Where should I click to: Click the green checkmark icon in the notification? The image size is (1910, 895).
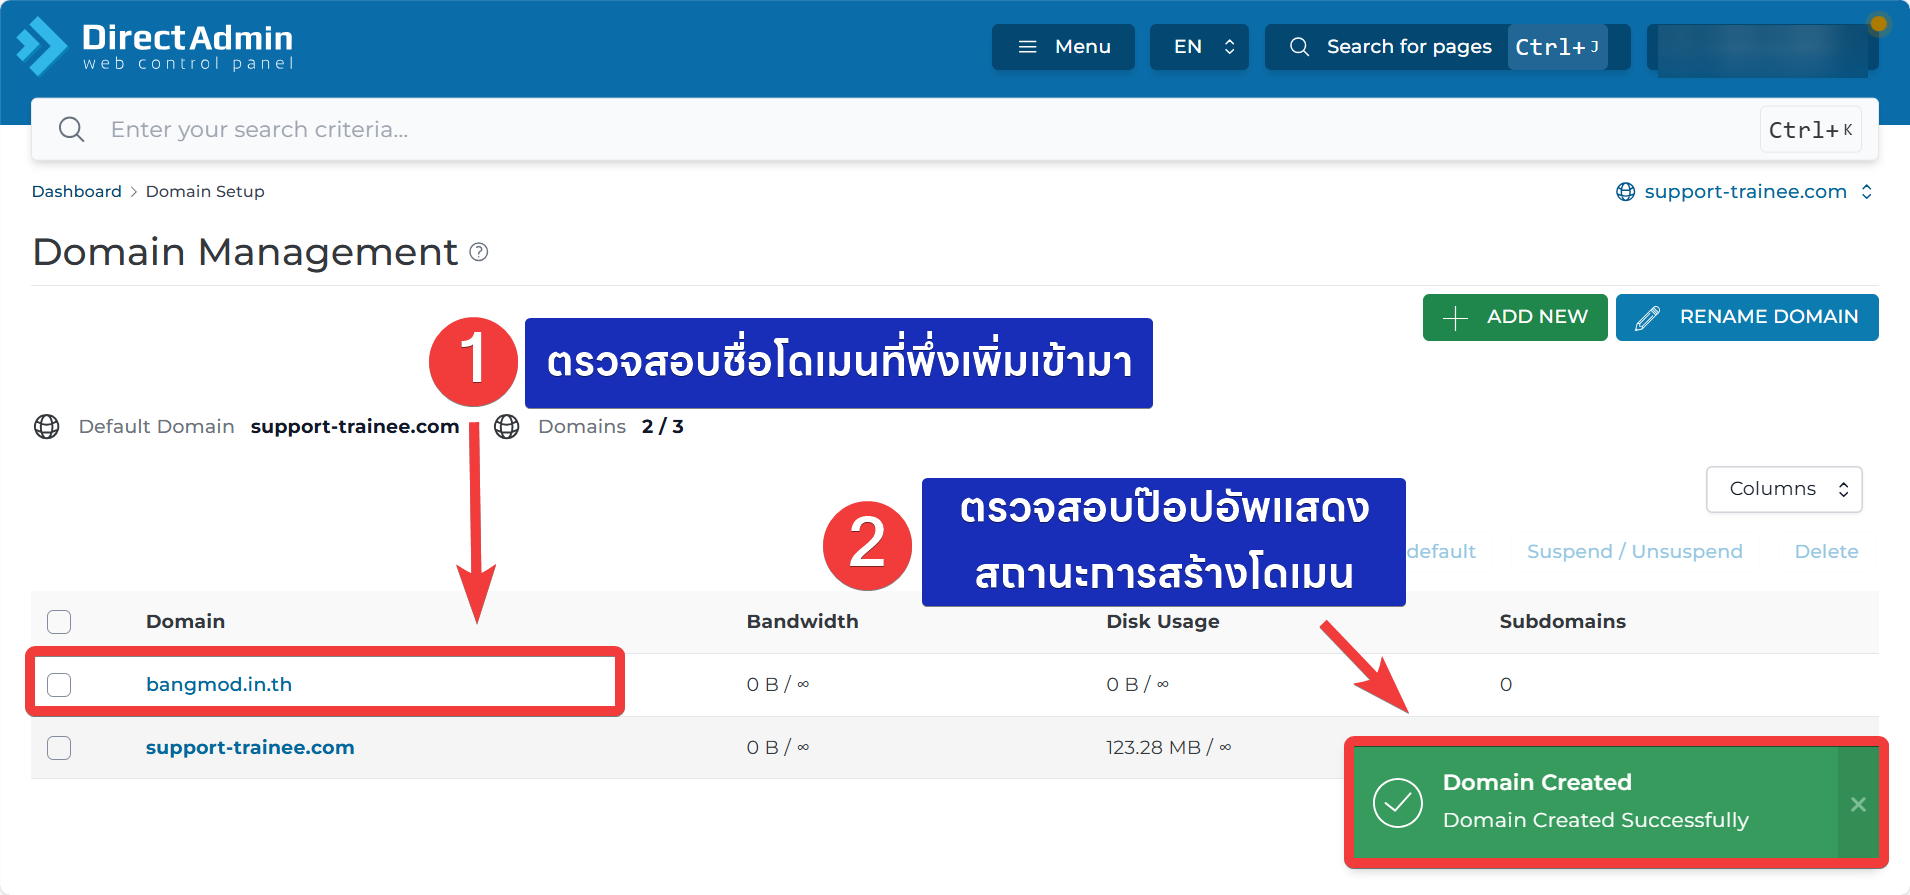pyautogui.click(x=1397, y=803)
